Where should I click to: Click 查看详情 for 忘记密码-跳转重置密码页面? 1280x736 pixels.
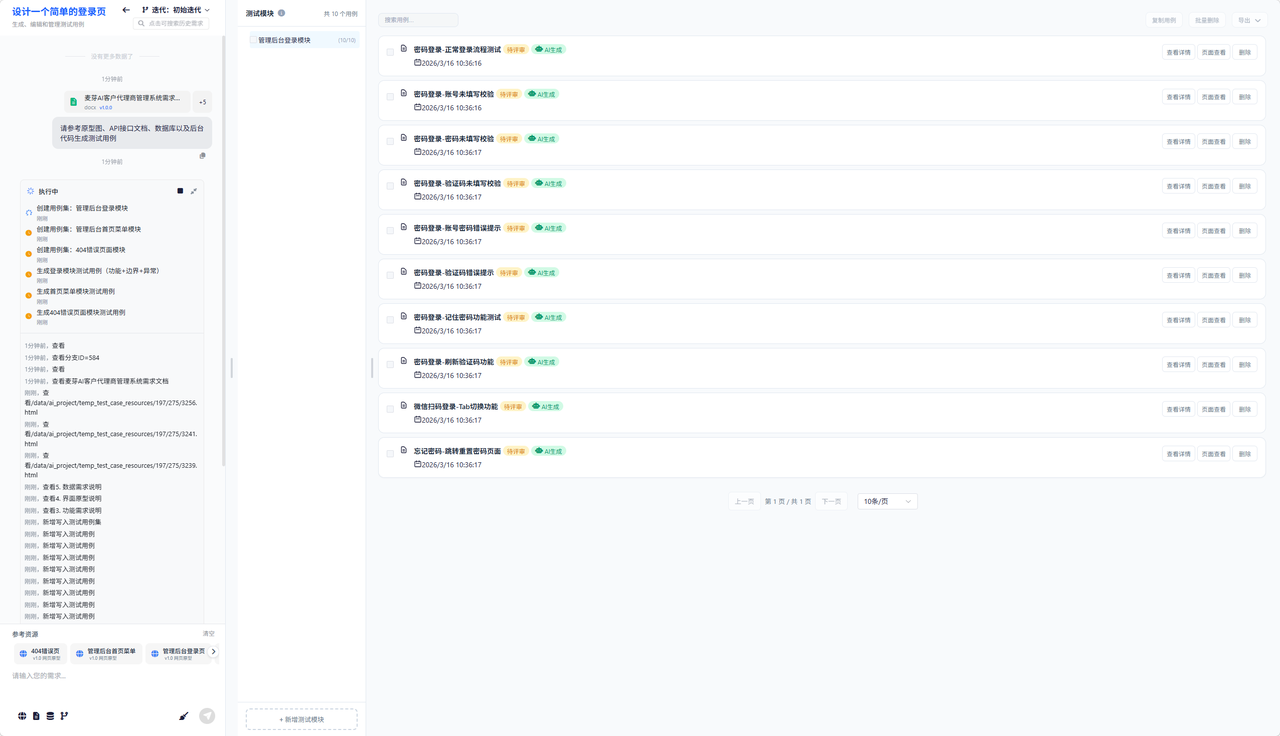(x=1178, y=454)
